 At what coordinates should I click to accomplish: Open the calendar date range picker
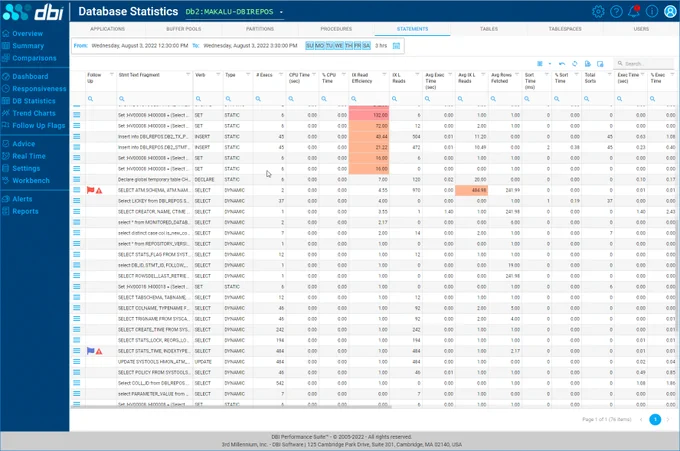pos(396,46)
